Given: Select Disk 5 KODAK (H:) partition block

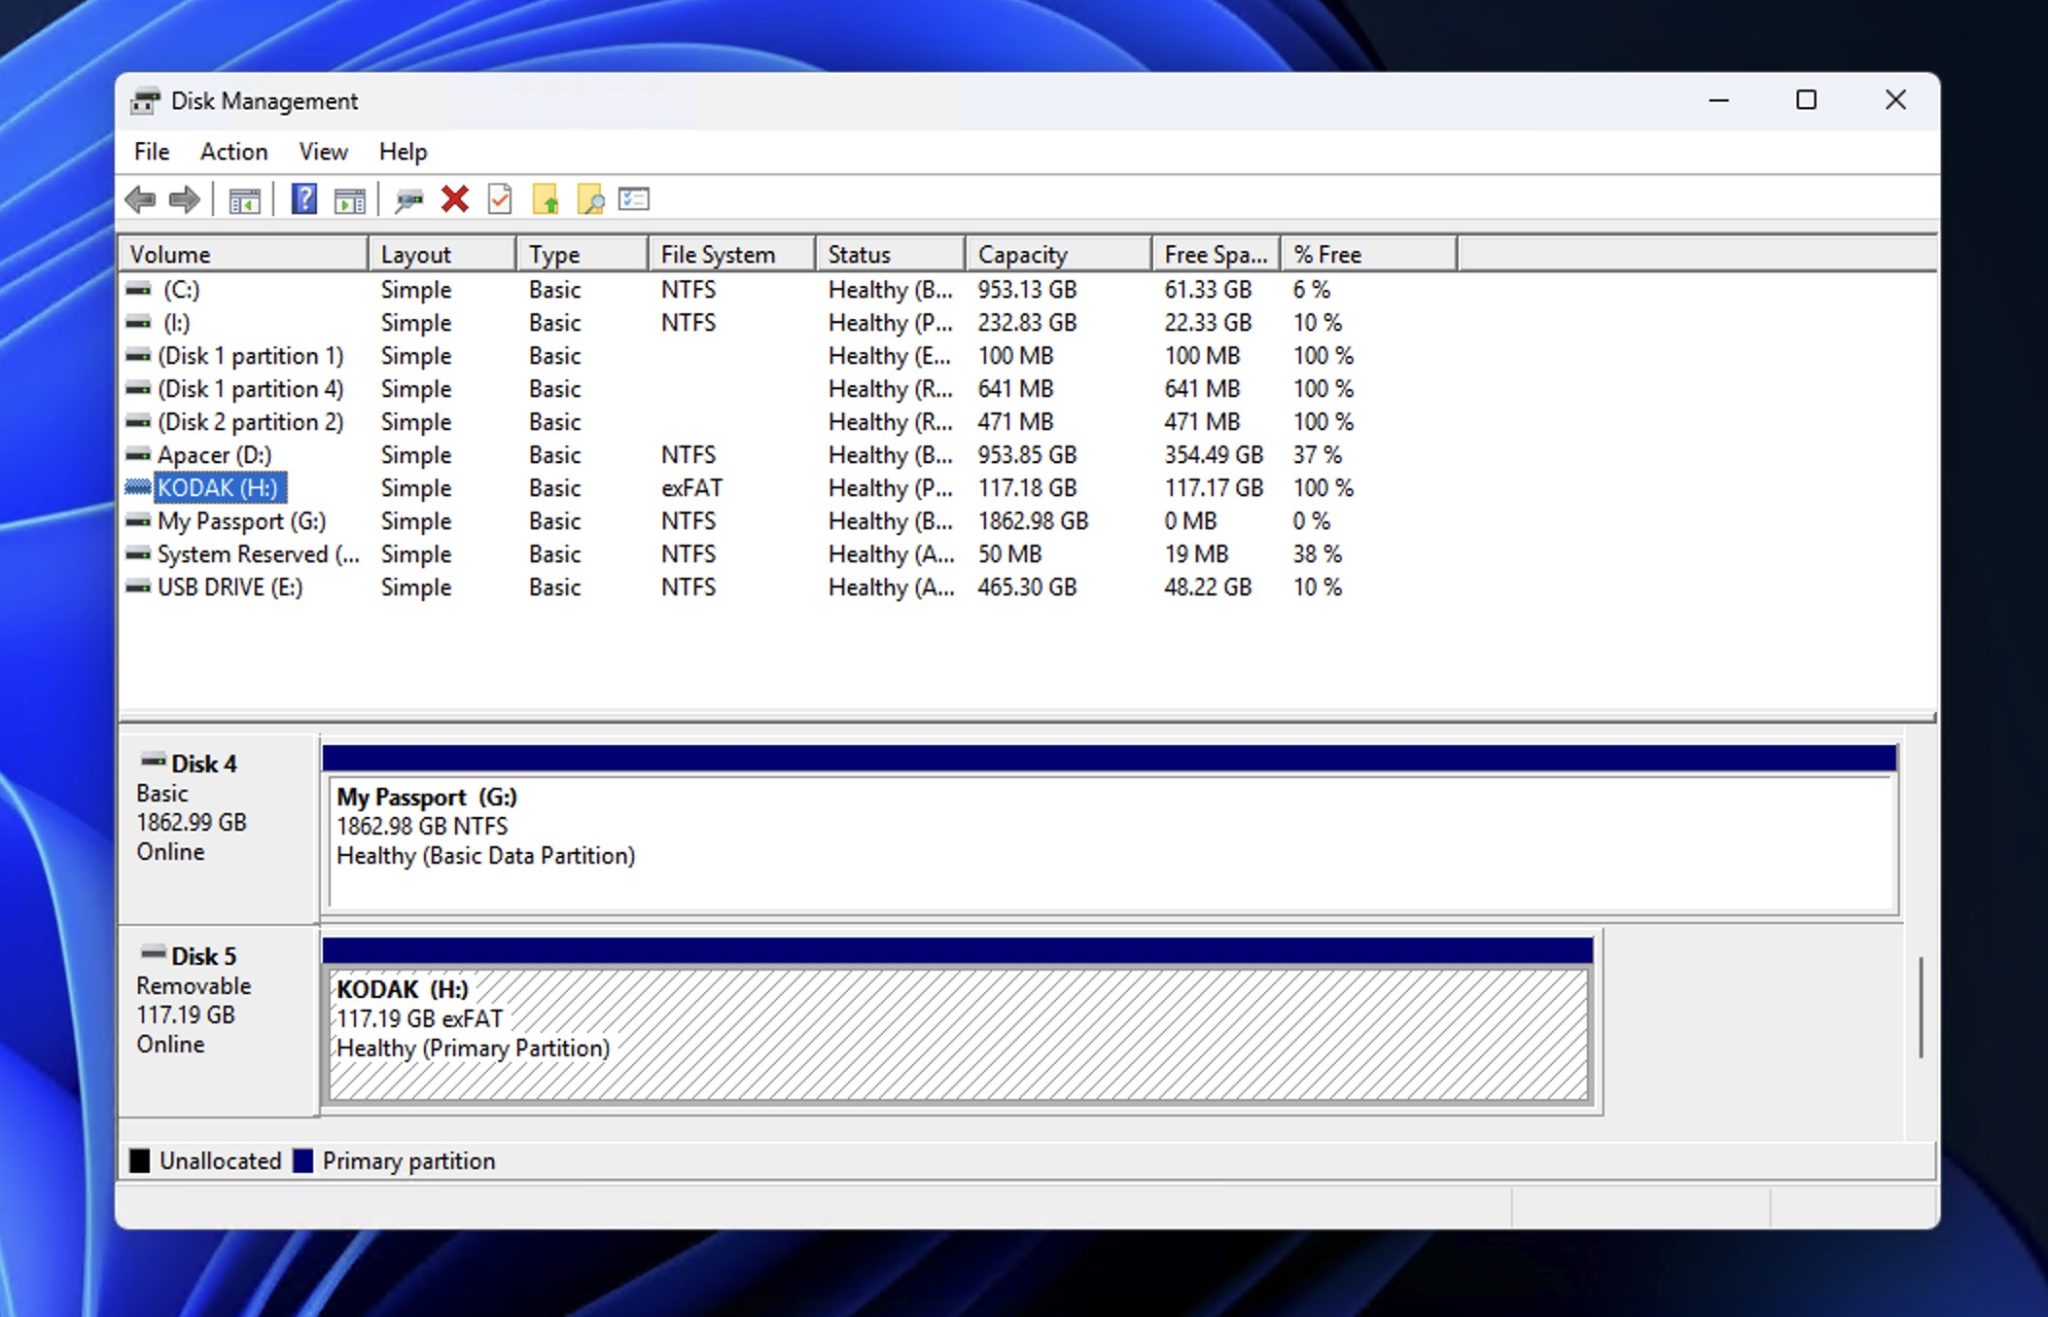Looking at the screenshot, I should pos(957,1034).
